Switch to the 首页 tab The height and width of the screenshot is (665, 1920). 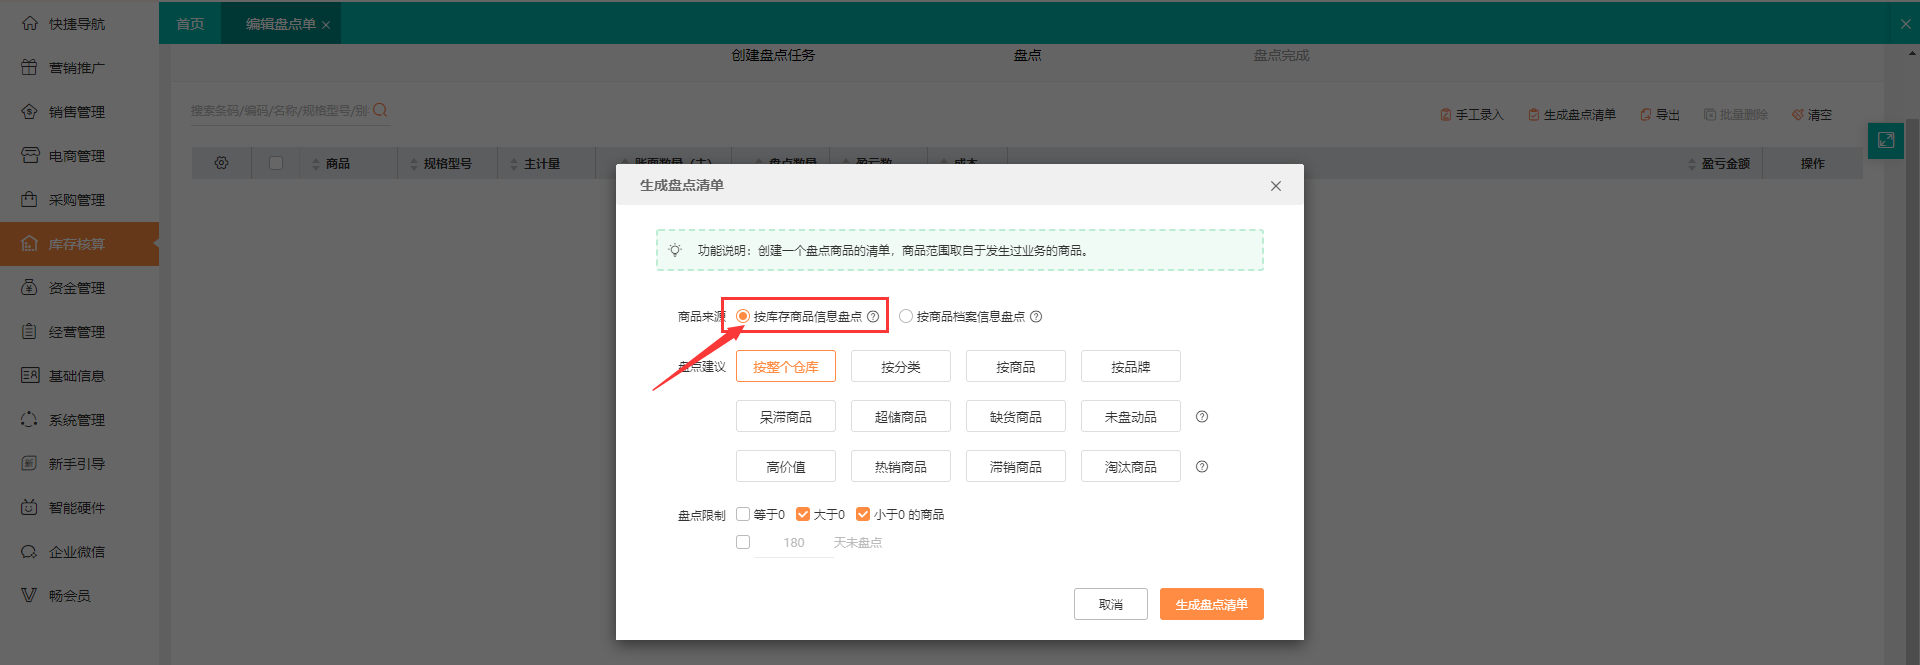point(190,24)
